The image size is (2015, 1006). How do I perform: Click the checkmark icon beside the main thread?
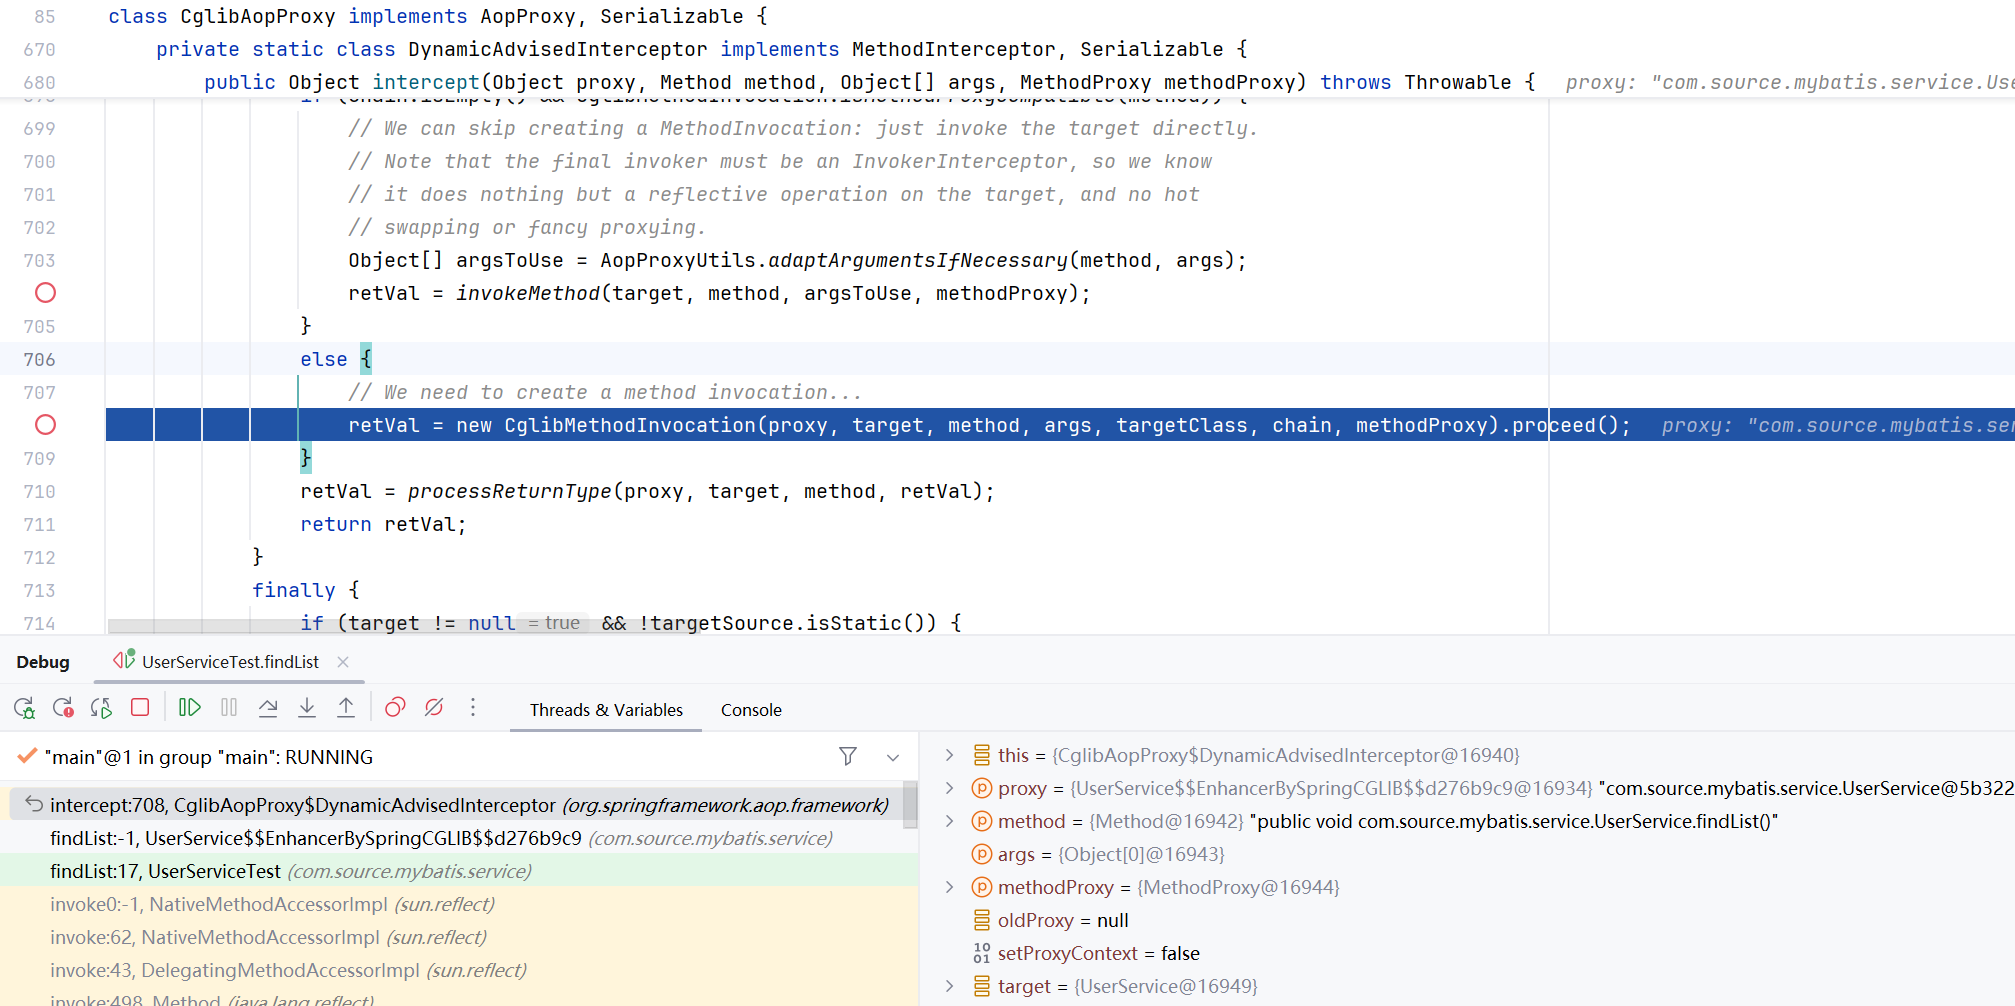pos(27,756)
